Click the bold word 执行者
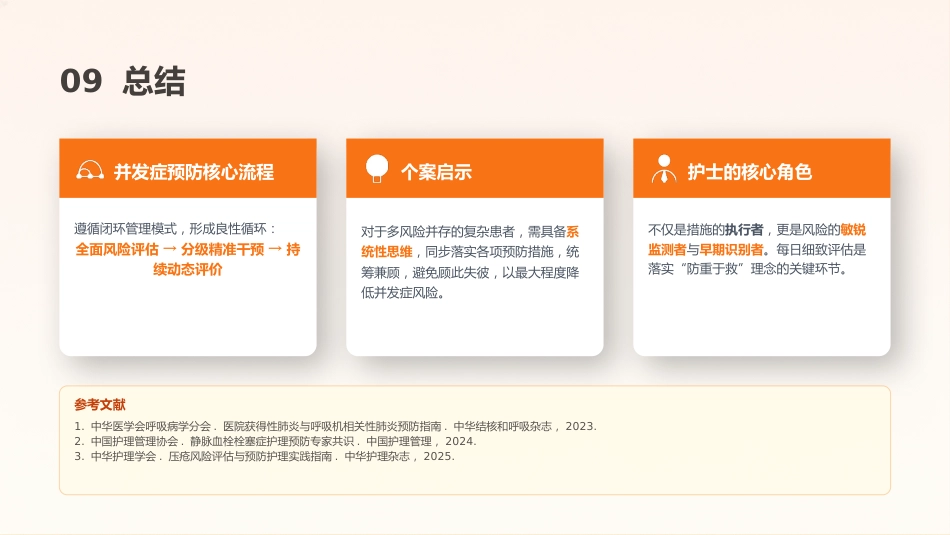 (744, 230)
